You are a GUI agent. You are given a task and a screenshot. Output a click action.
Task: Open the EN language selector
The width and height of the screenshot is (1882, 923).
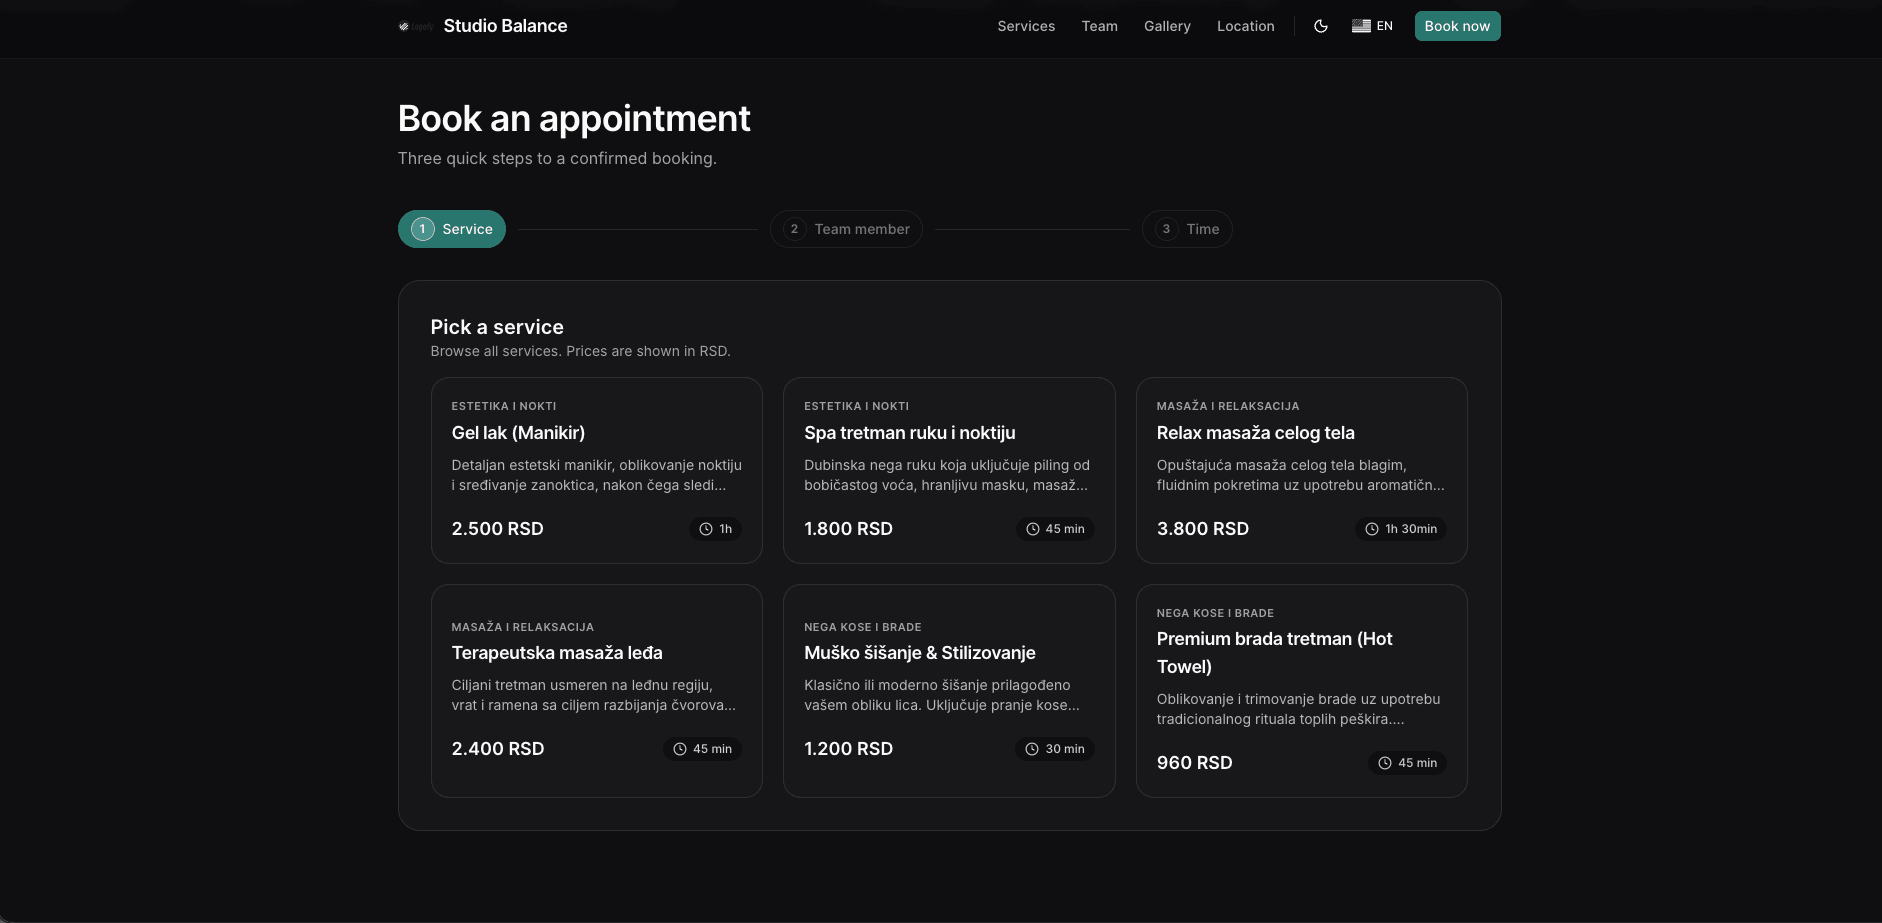(1372, 26)
